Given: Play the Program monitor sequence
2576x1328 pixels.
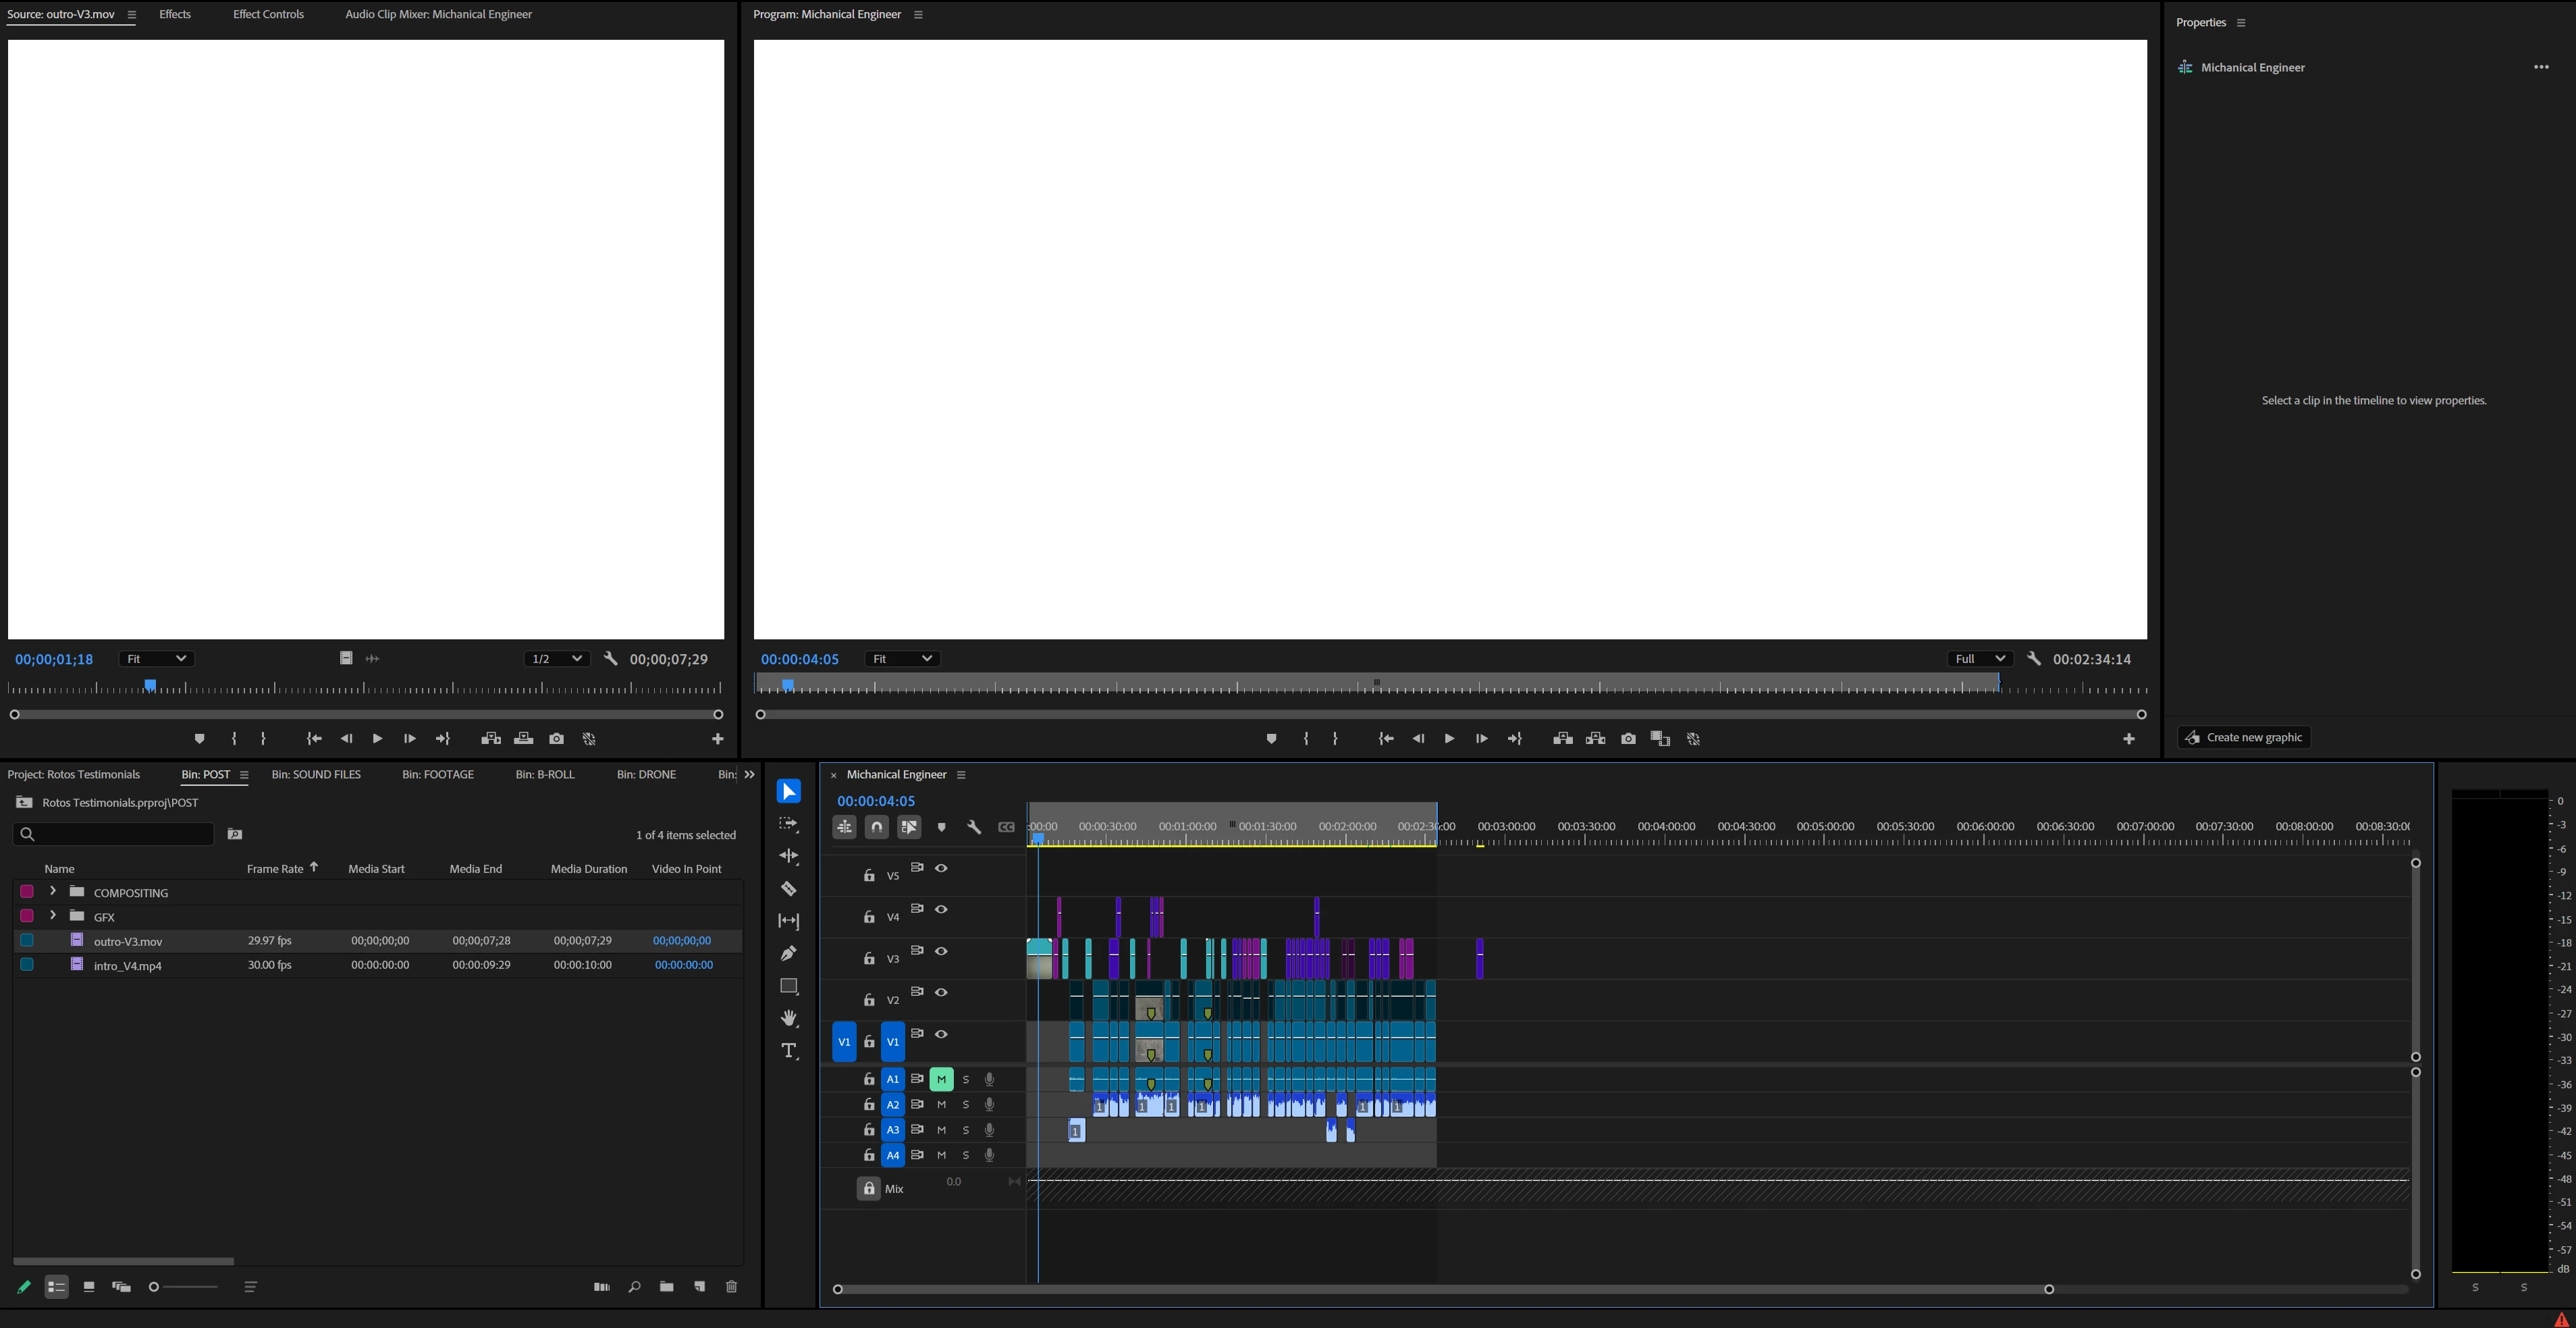Looking at the screenshot, I should point(1449,739).
